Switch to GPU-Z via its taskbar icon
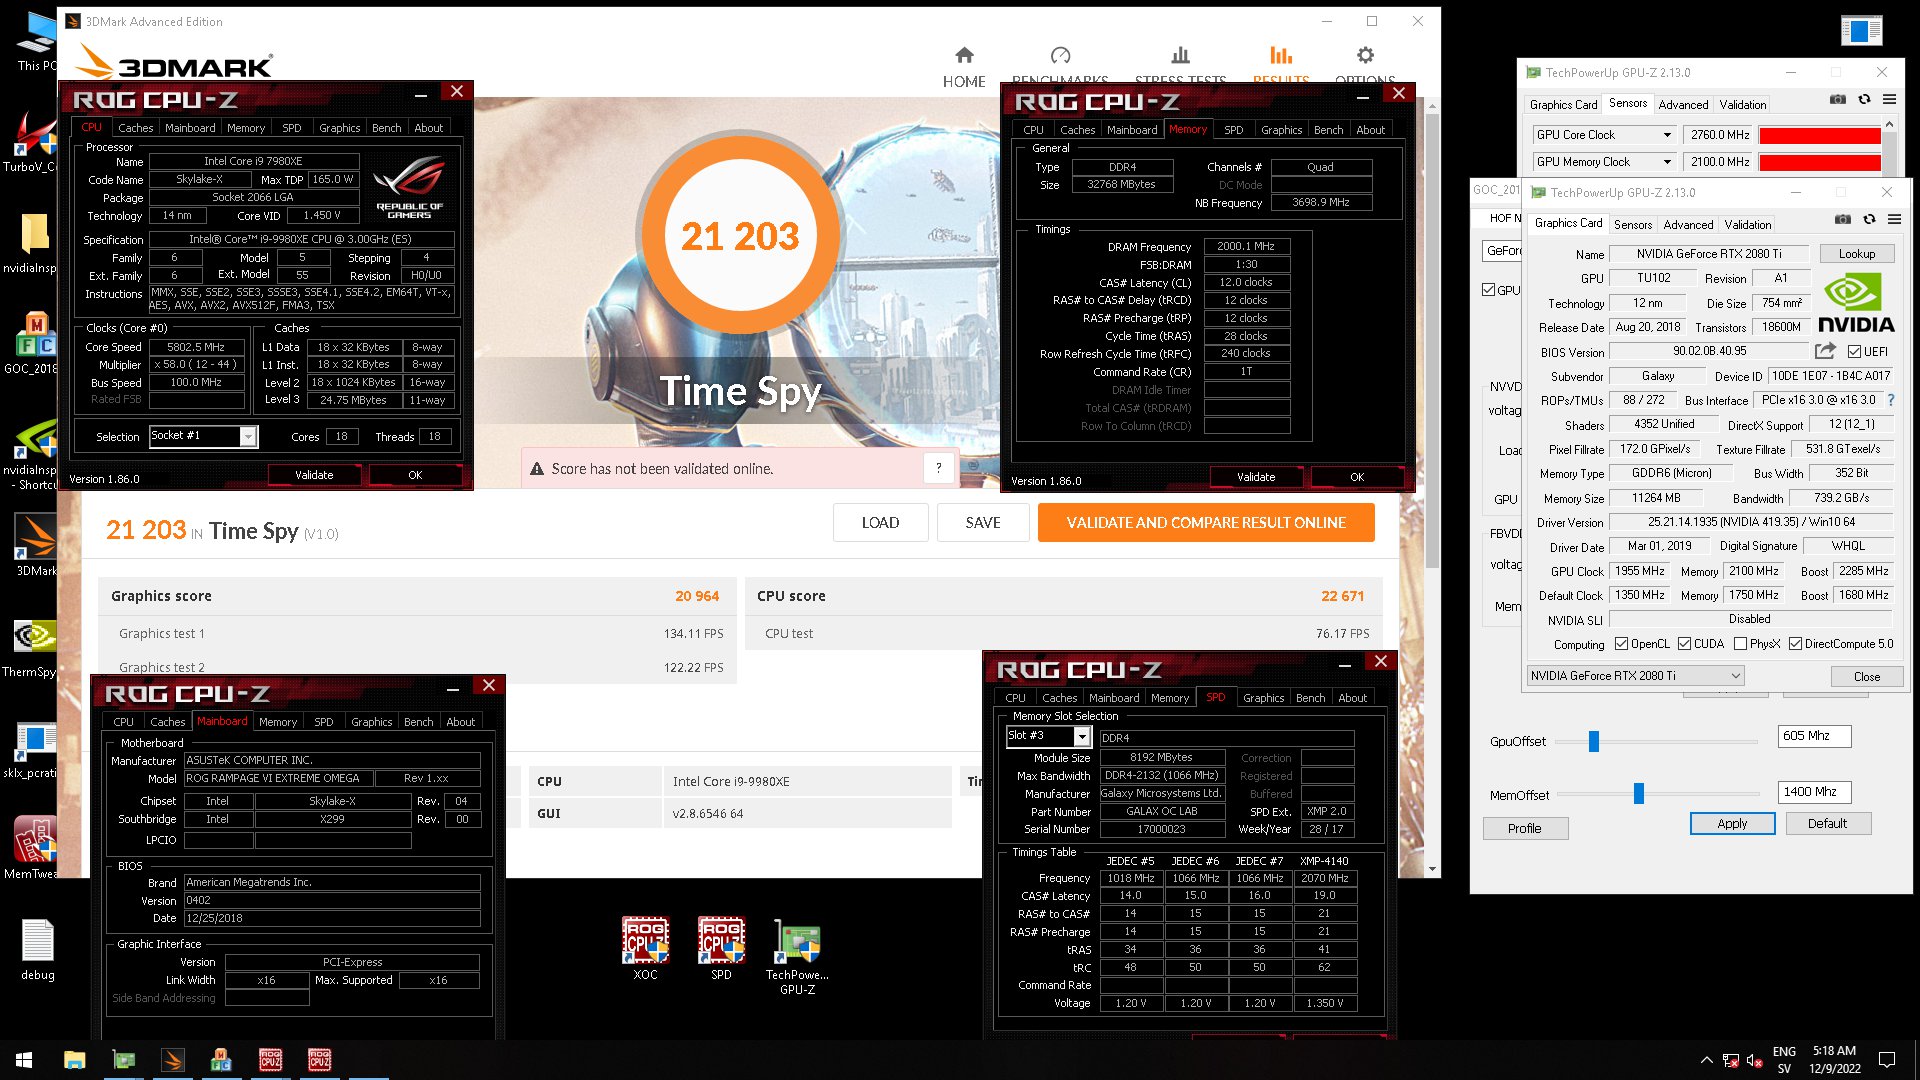The image size is (1920, 1080). click(x=123, y=1060)
